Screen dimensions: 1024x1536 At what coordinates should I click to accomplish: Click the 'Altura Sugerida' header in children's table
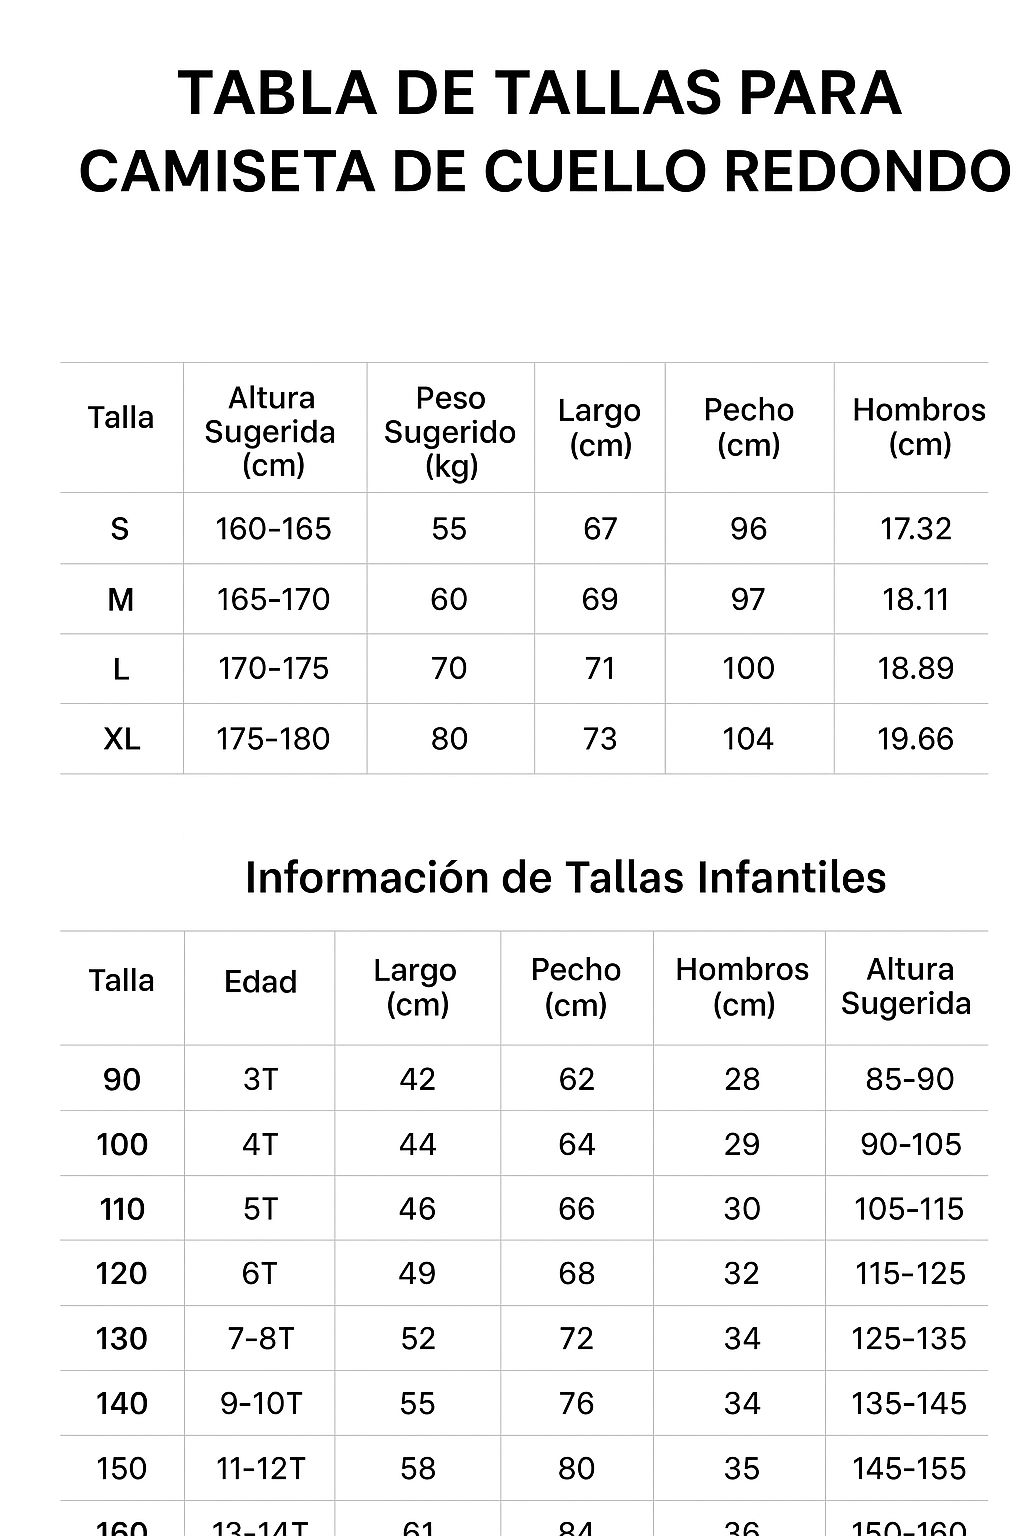[x=907, y=986]
